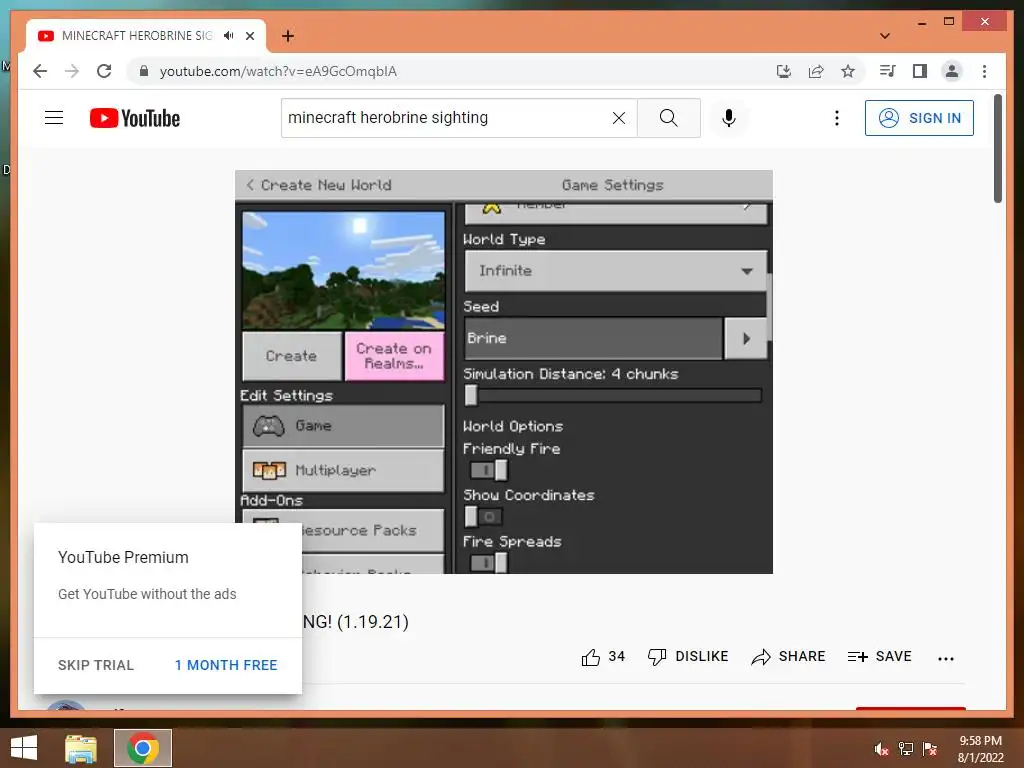Like the video with thumbs up
Viewport: 1024px width, 768px height.
point(603,657)
